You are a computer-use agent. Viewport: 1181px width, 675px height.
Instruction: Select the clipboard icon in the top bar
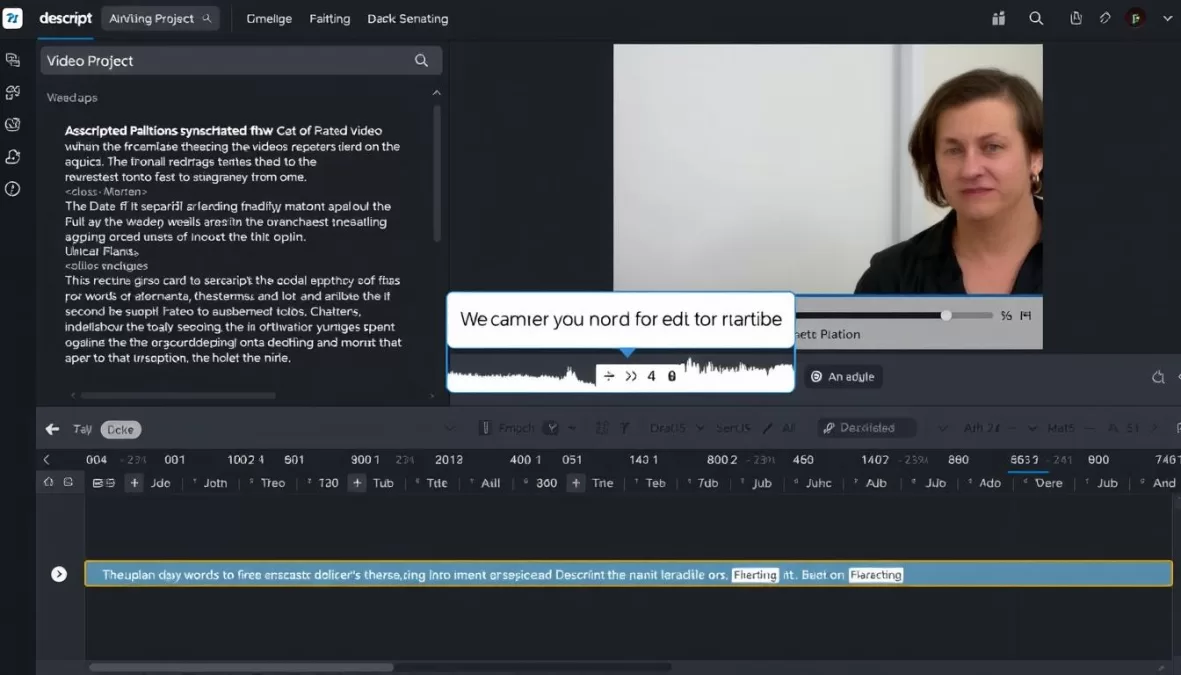(x=1076, y=18)
